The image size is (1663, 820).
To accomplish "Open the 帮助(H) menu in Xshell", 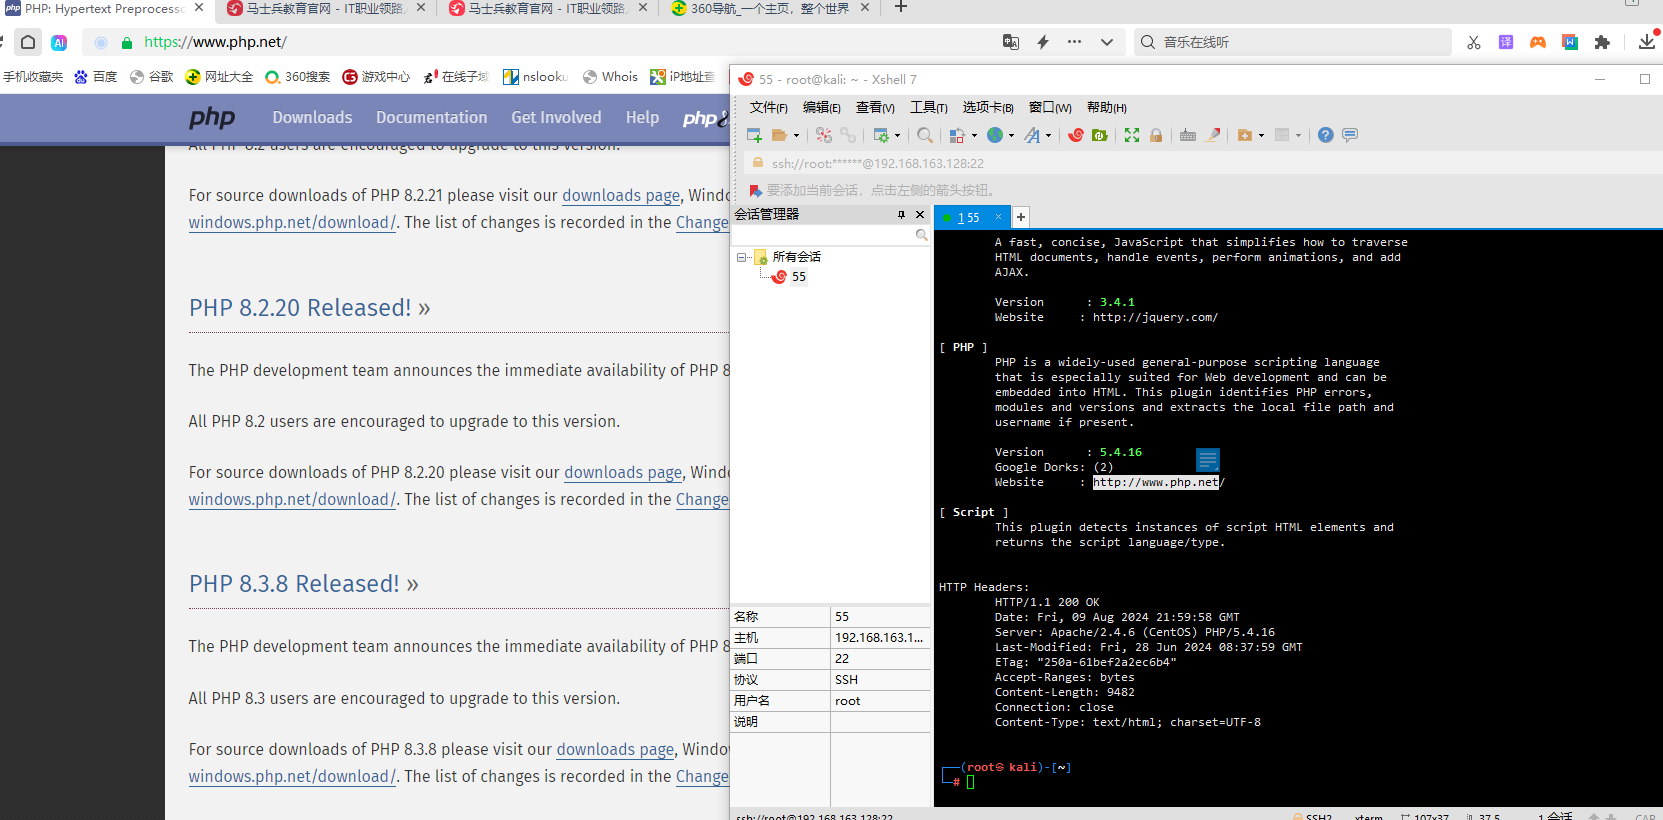I will [x=1107, y=108].
